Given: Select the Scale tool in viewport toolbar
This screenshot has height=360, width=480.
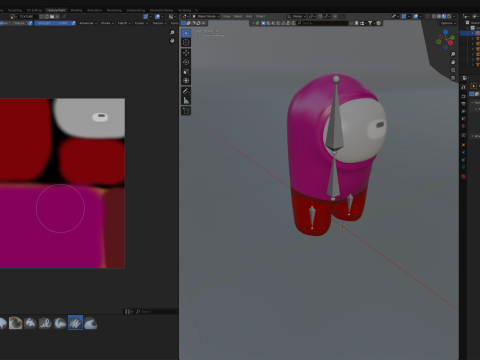Looking at the screenshot, I should coord(186,71).
